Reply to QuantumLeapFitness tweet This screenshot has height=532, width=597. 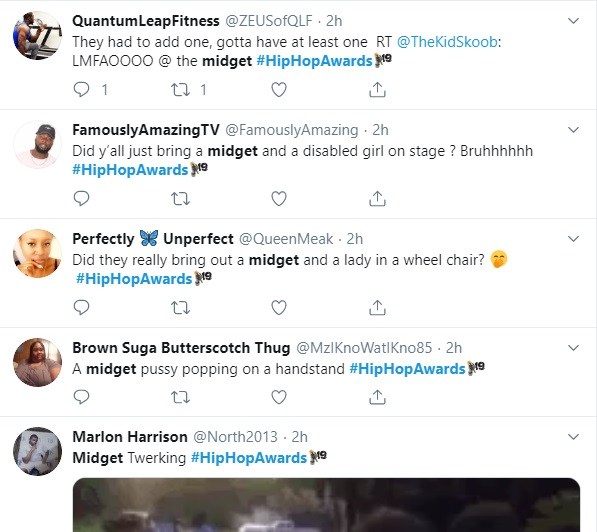click(x=81, y=90)
